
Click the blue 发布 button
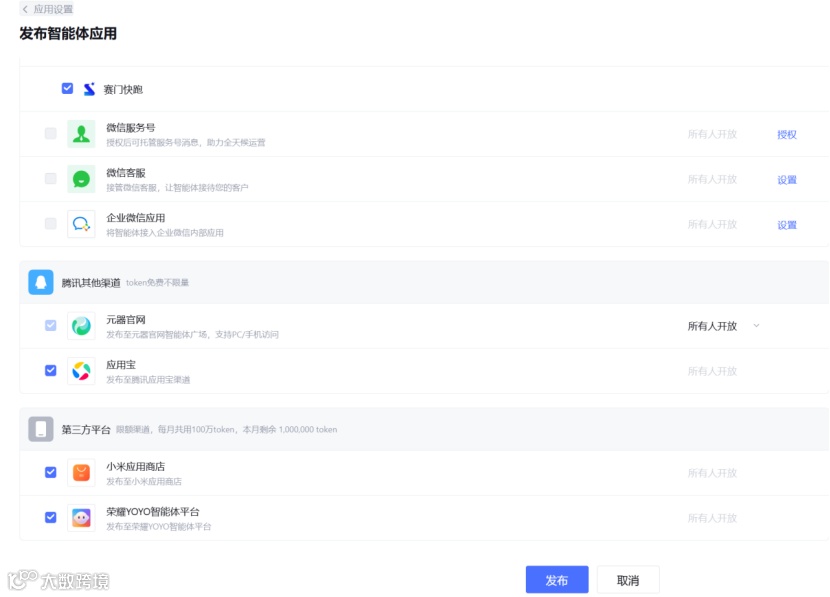tap(557, 580)
